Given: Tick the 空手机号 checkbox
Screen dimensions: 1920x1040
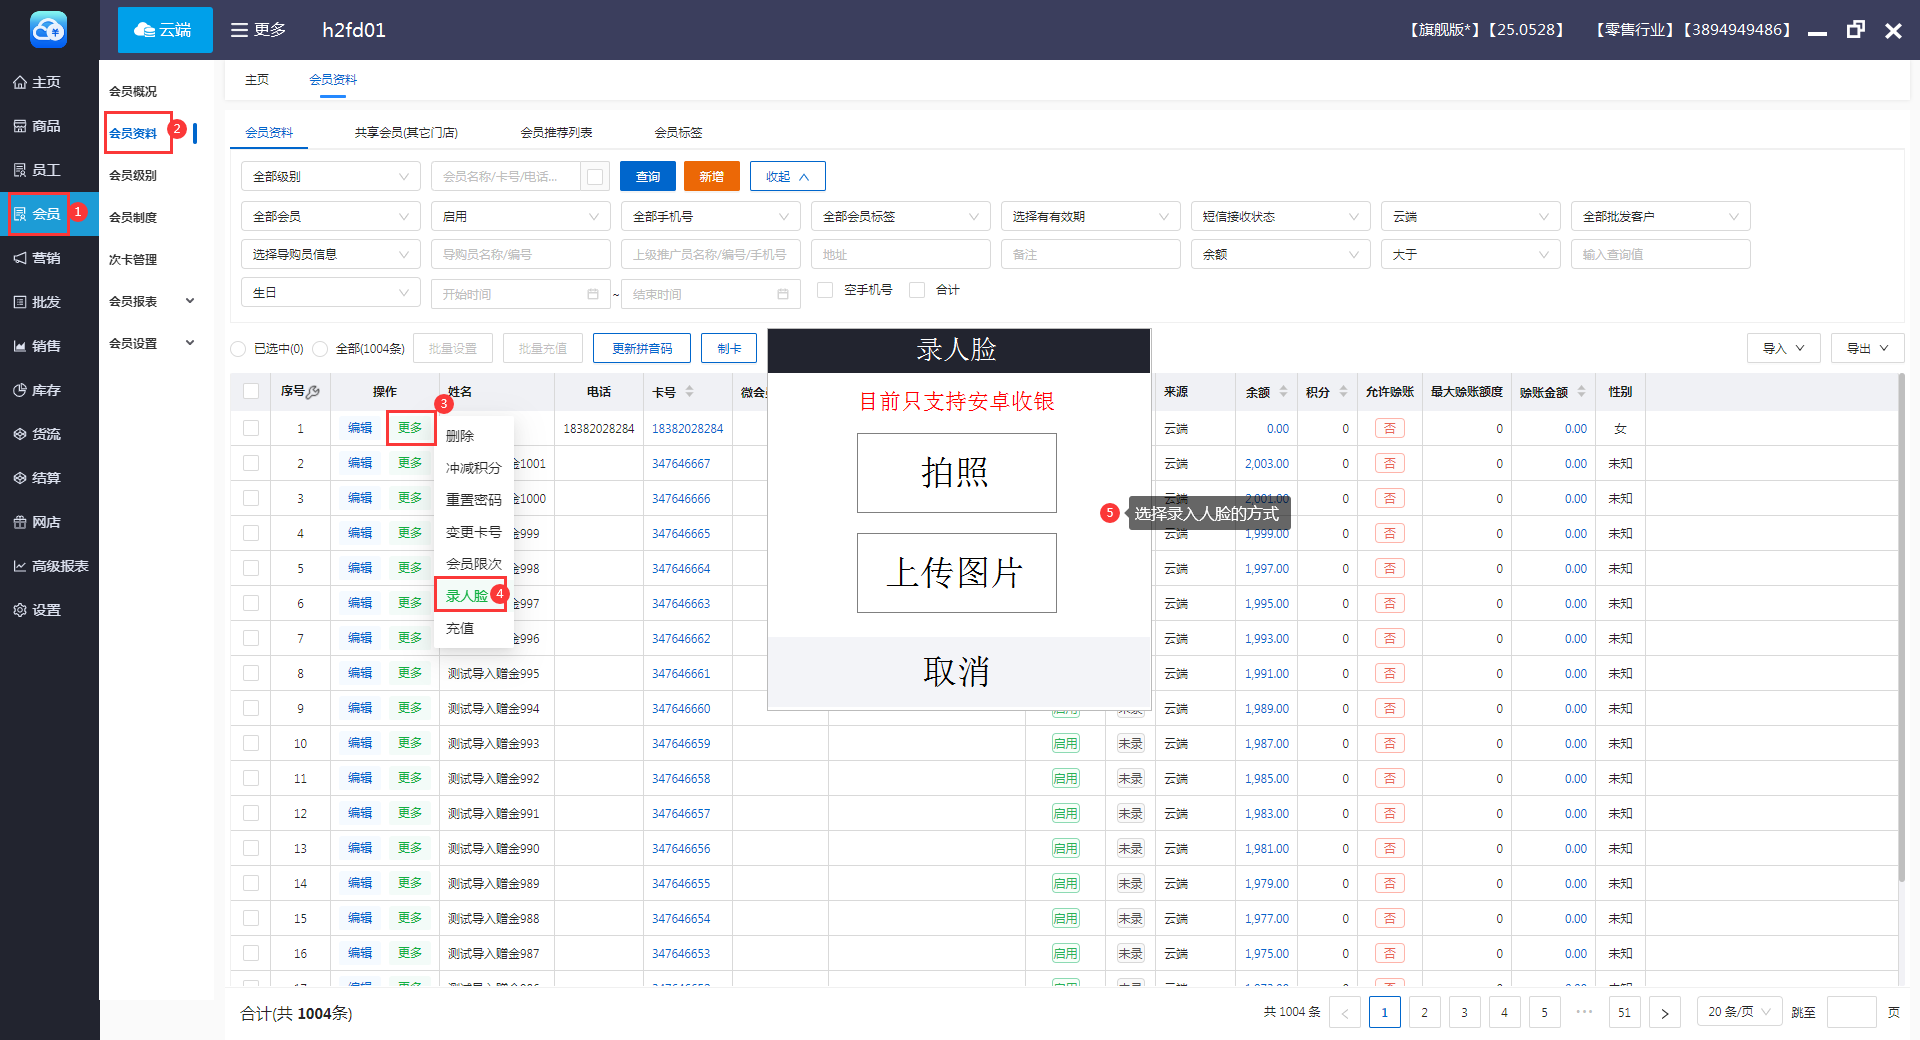Looking at the screenshot, I should pyautogui.click(x=825, y=290).
